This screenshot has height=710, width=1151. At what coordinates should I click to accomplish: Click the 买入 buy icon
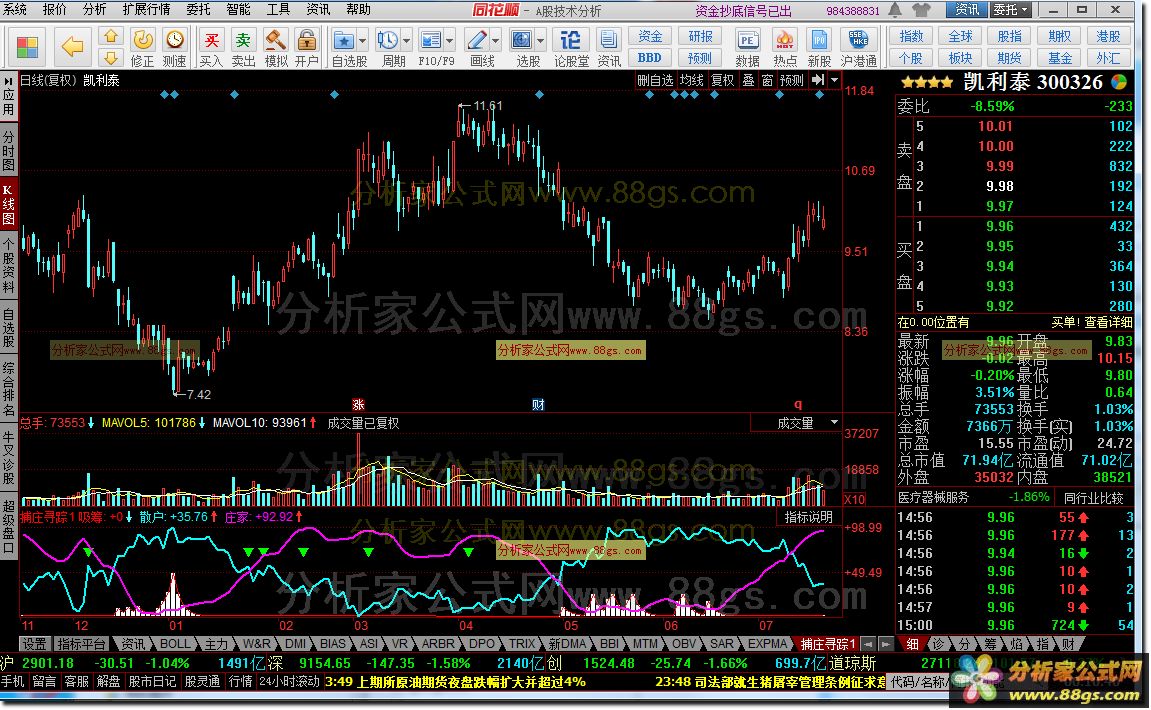[211, 40]
